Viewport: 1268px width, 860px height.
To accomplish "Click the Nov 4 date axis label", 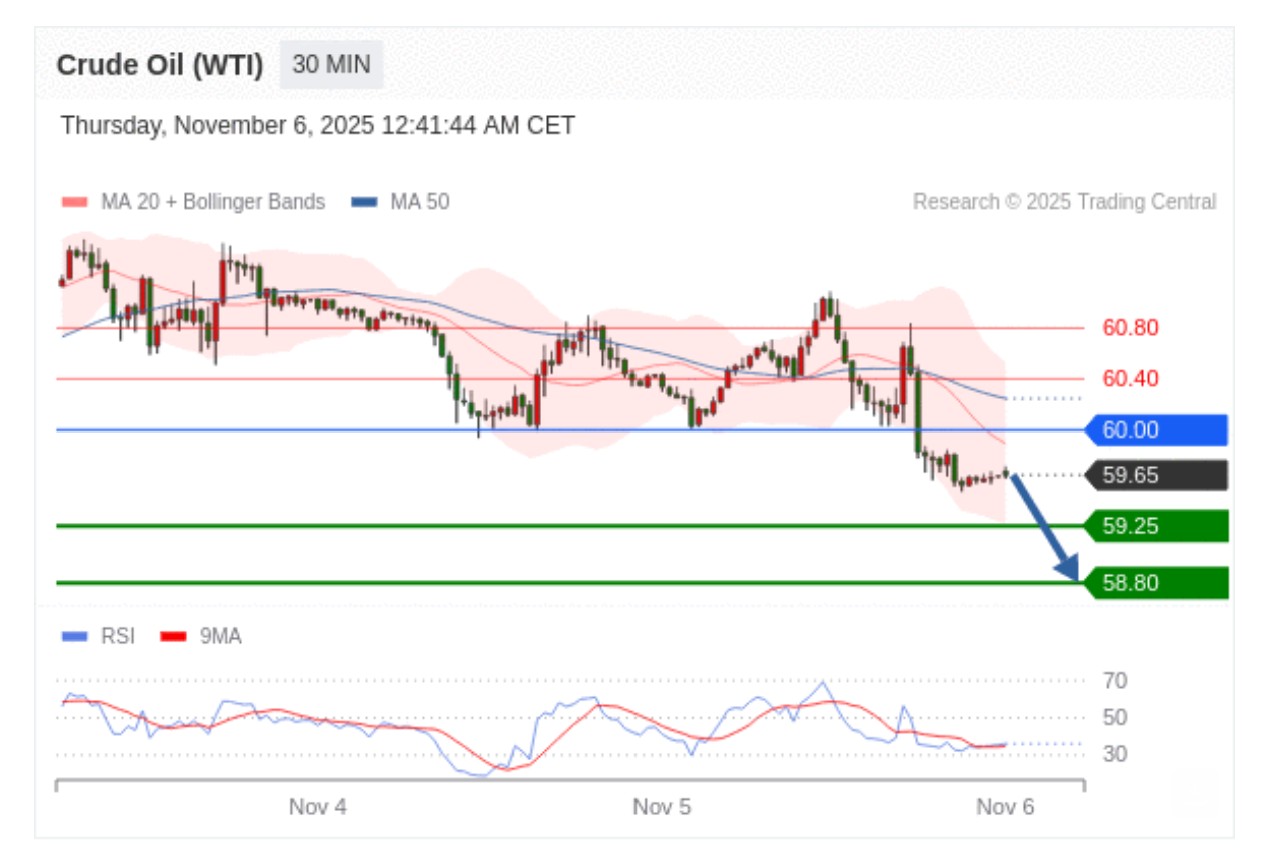I will click(x=317, y=807).
